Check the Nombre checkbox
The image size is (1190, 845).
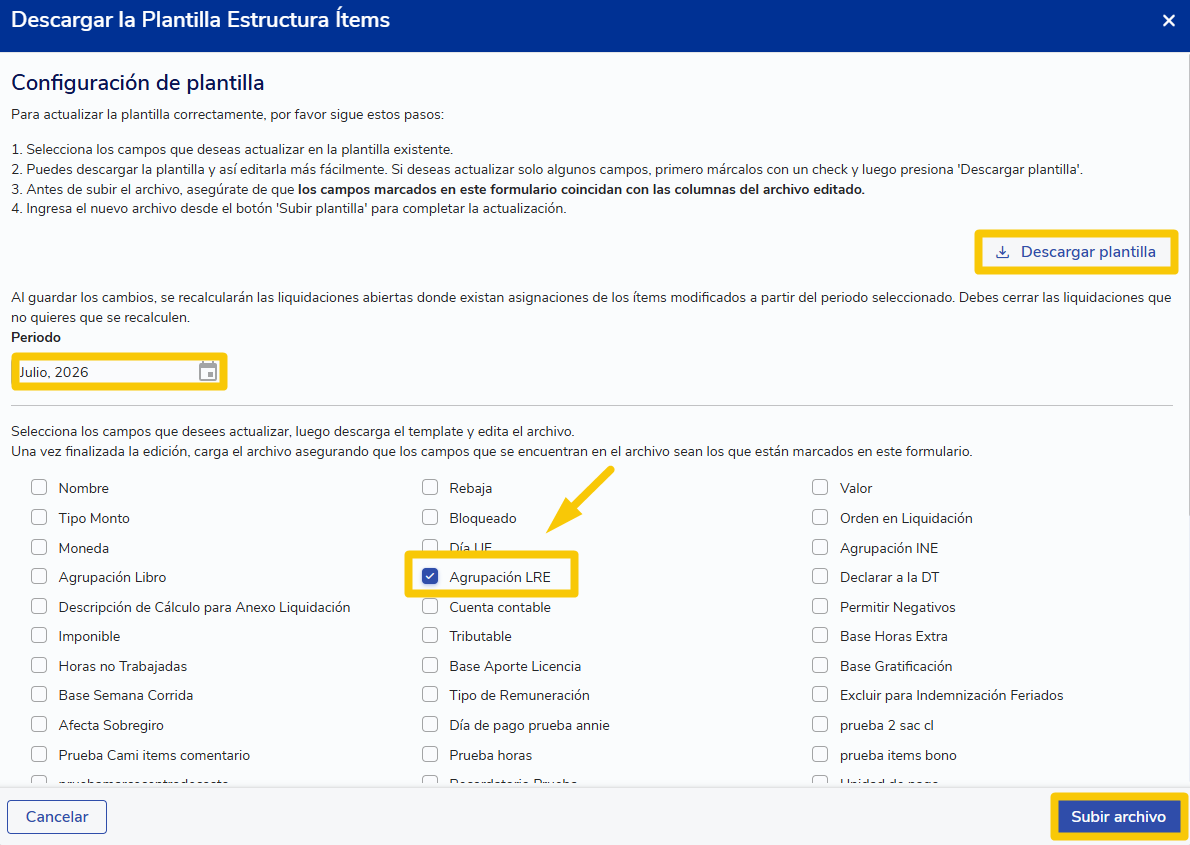[39, 487]
